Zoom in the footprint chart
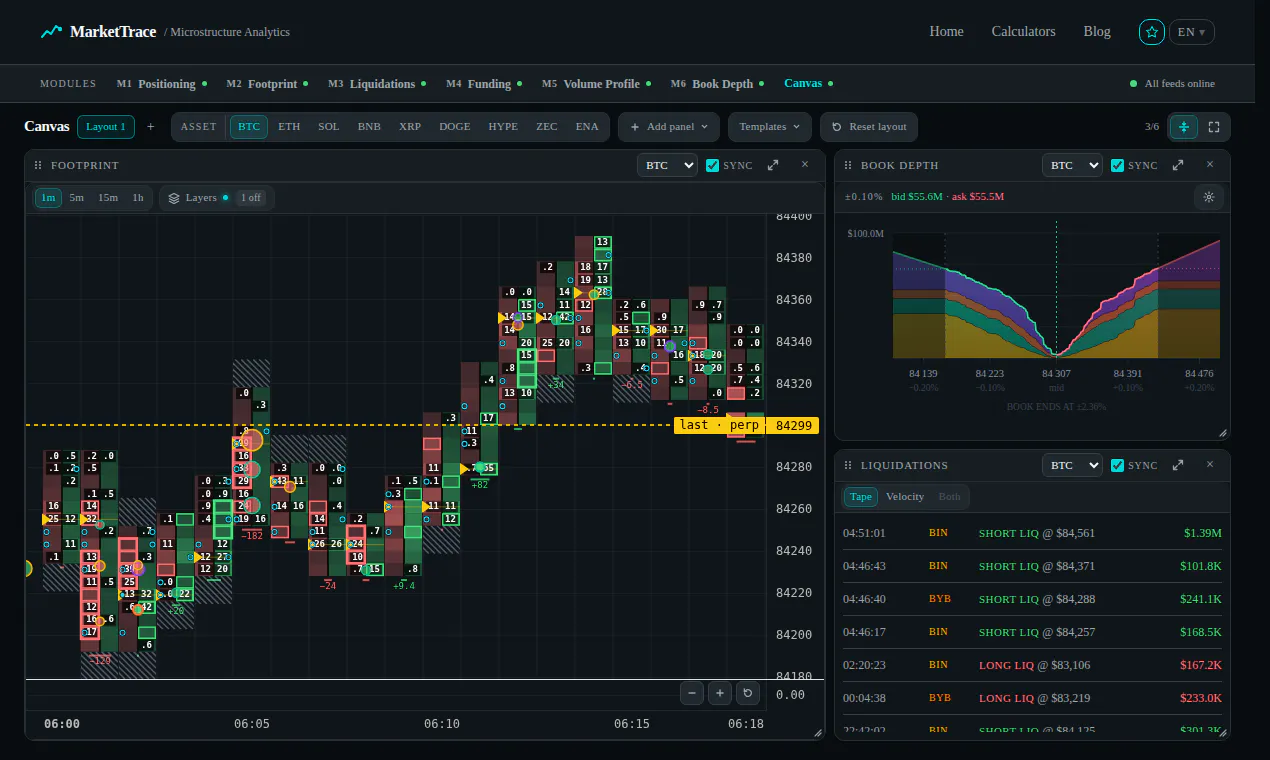Image resolution: width=1270 pixels, height=760 pixels. coord(720,693)
